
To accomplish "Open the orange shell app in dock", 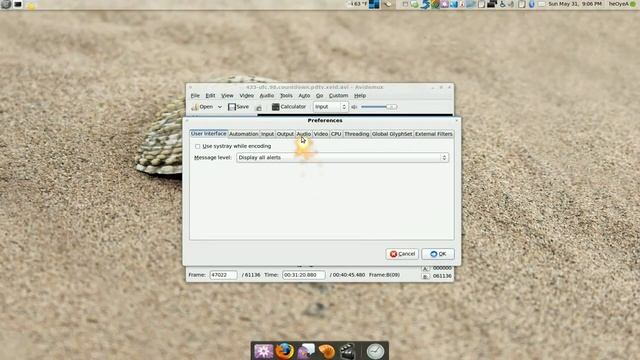I will tap(327, 351).
